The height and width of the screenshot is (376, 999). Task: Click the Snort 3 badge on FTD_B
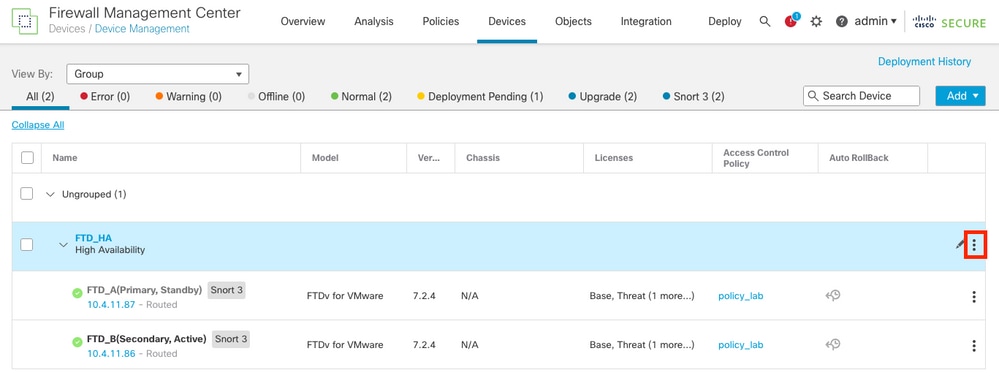[231, 339]
